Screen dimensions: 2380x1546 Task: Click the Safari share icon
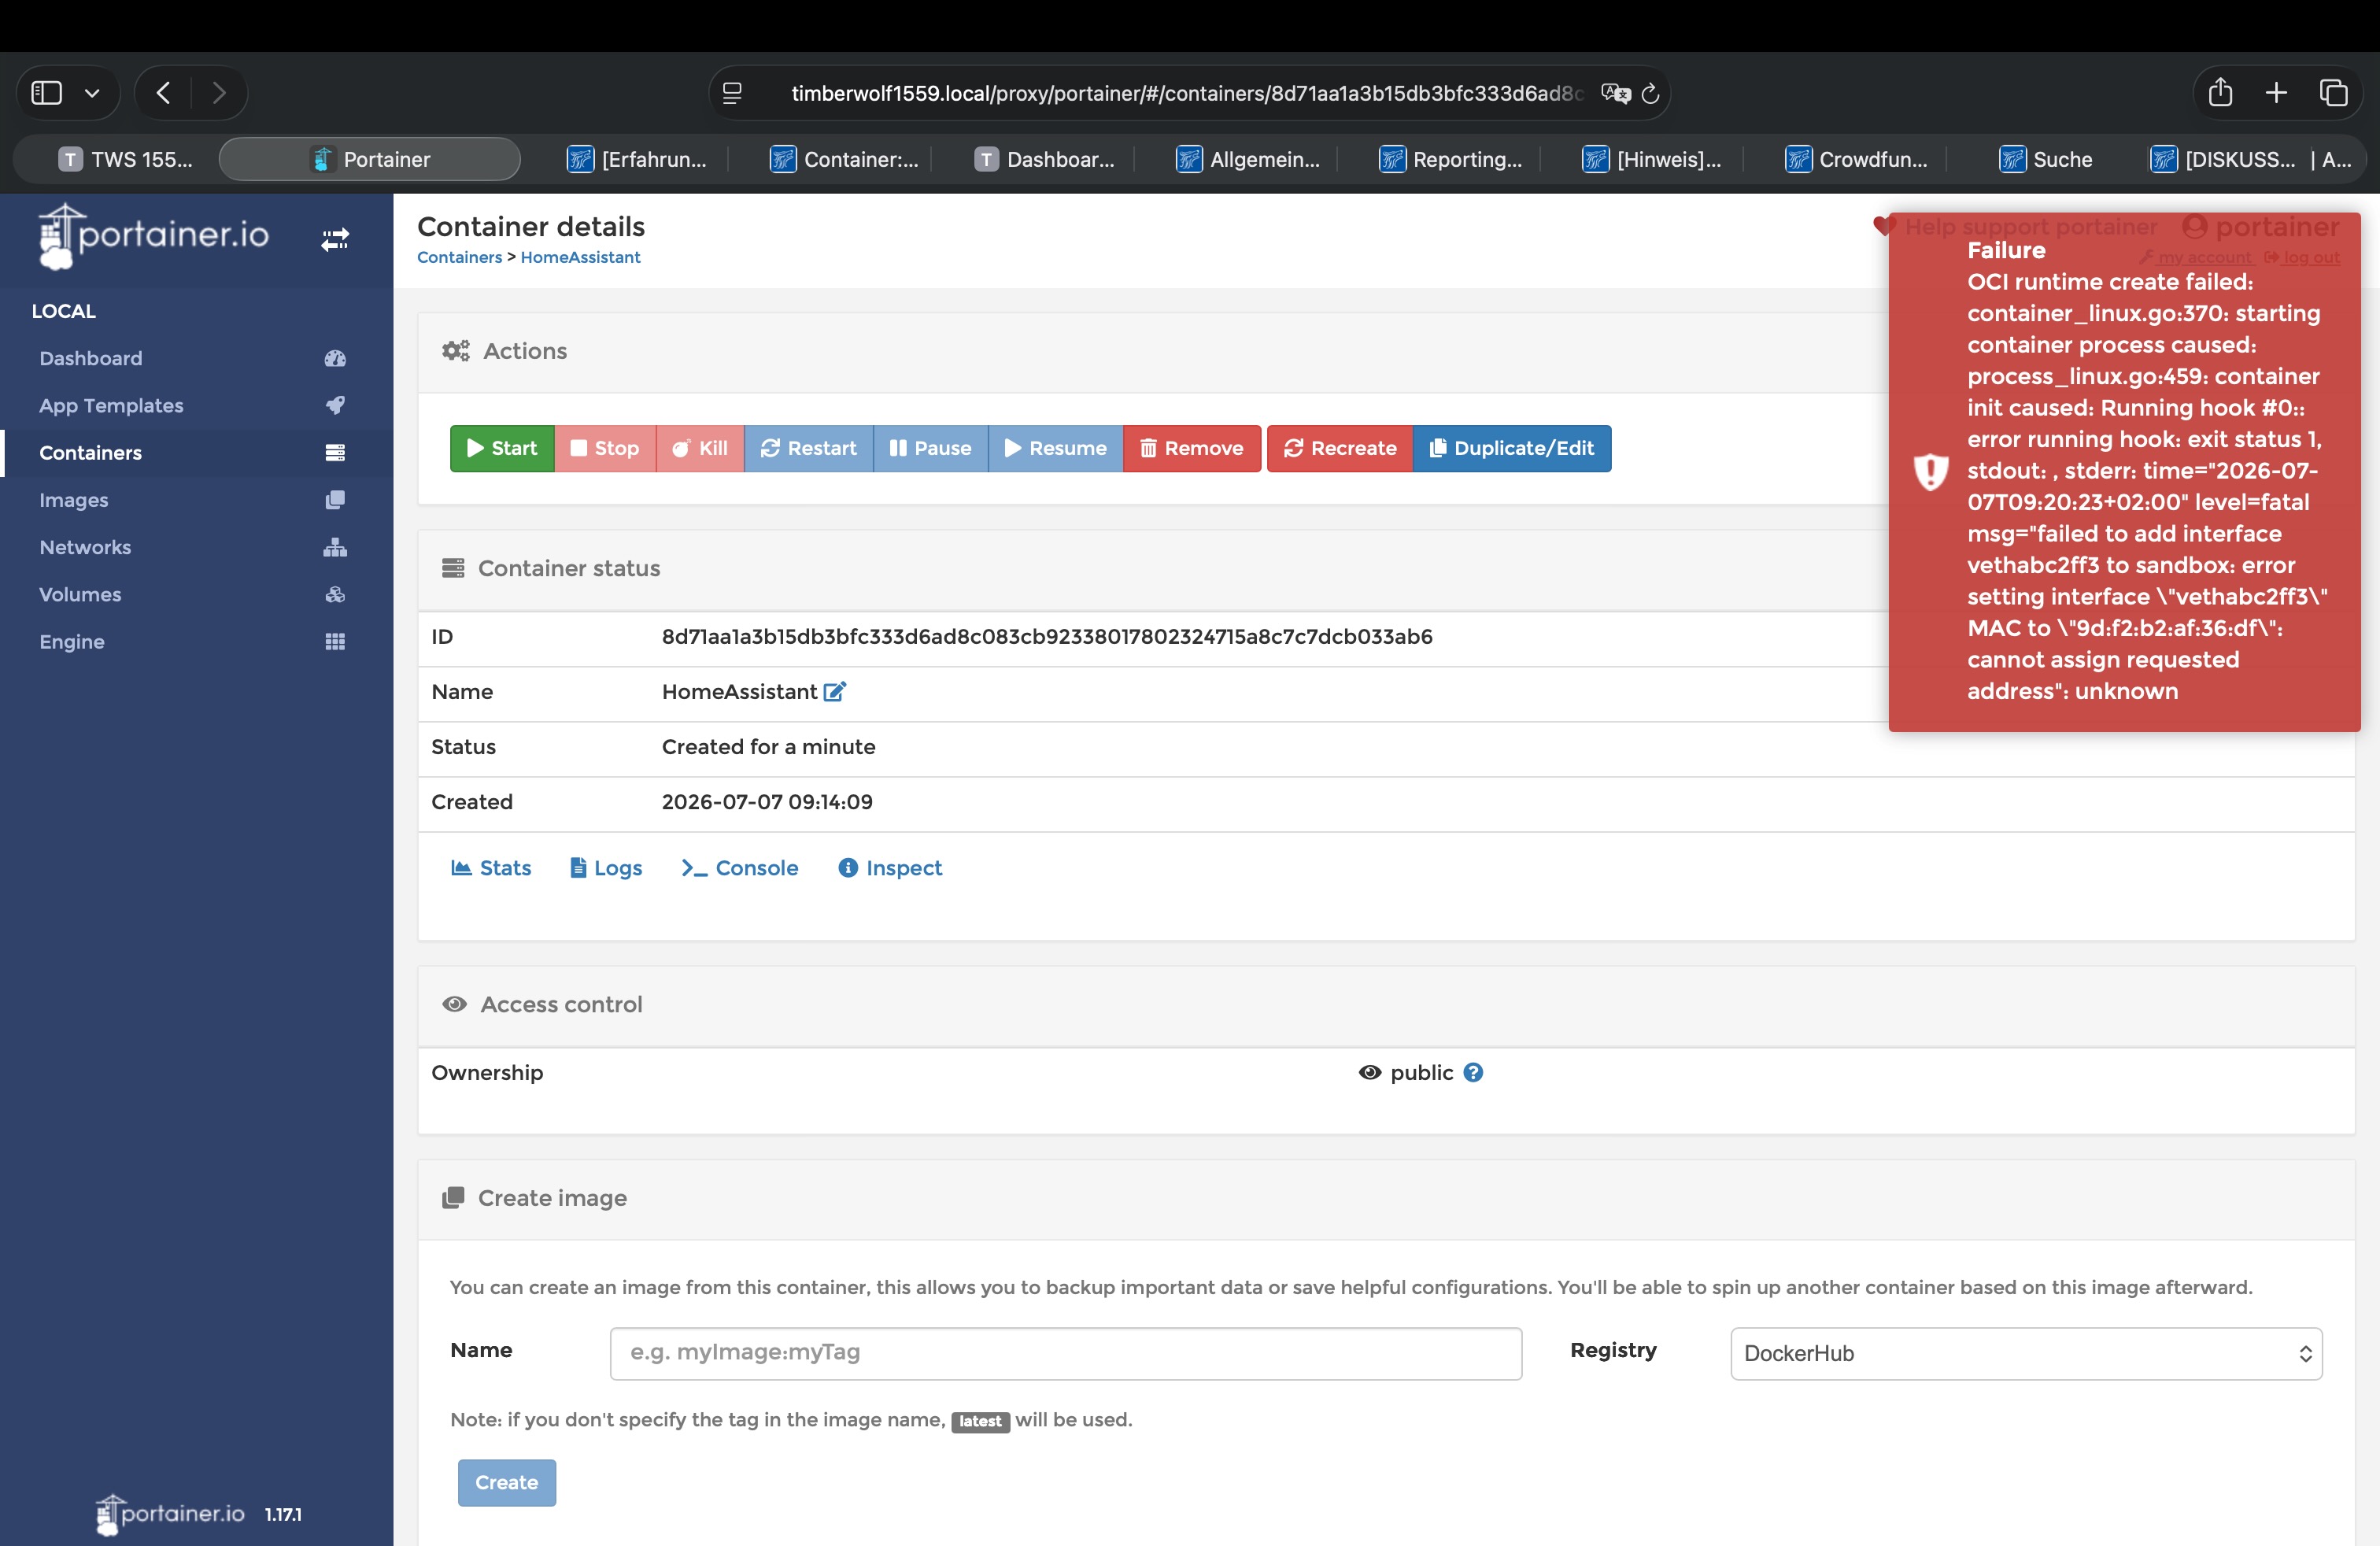click(x=2220, y=92)
